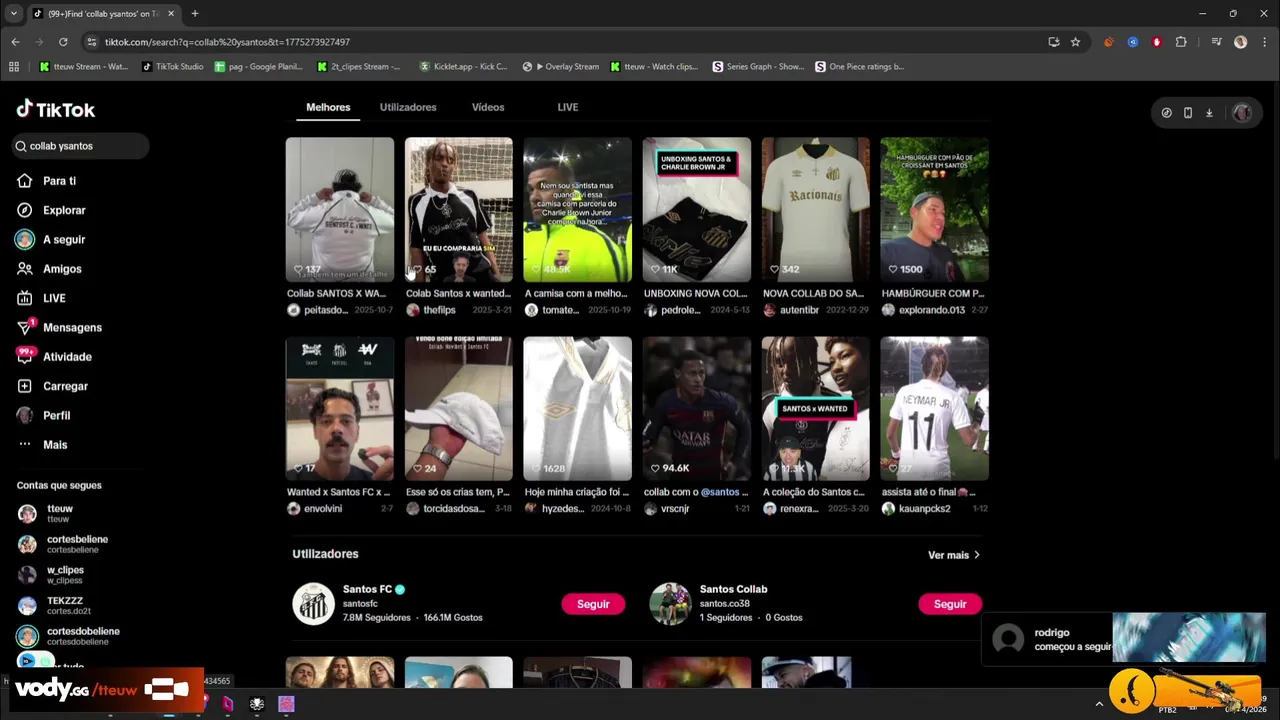Open the Santos Collab account name
Image resolution: width=1280 pixels, height=720 pixels.
[733, 590]
